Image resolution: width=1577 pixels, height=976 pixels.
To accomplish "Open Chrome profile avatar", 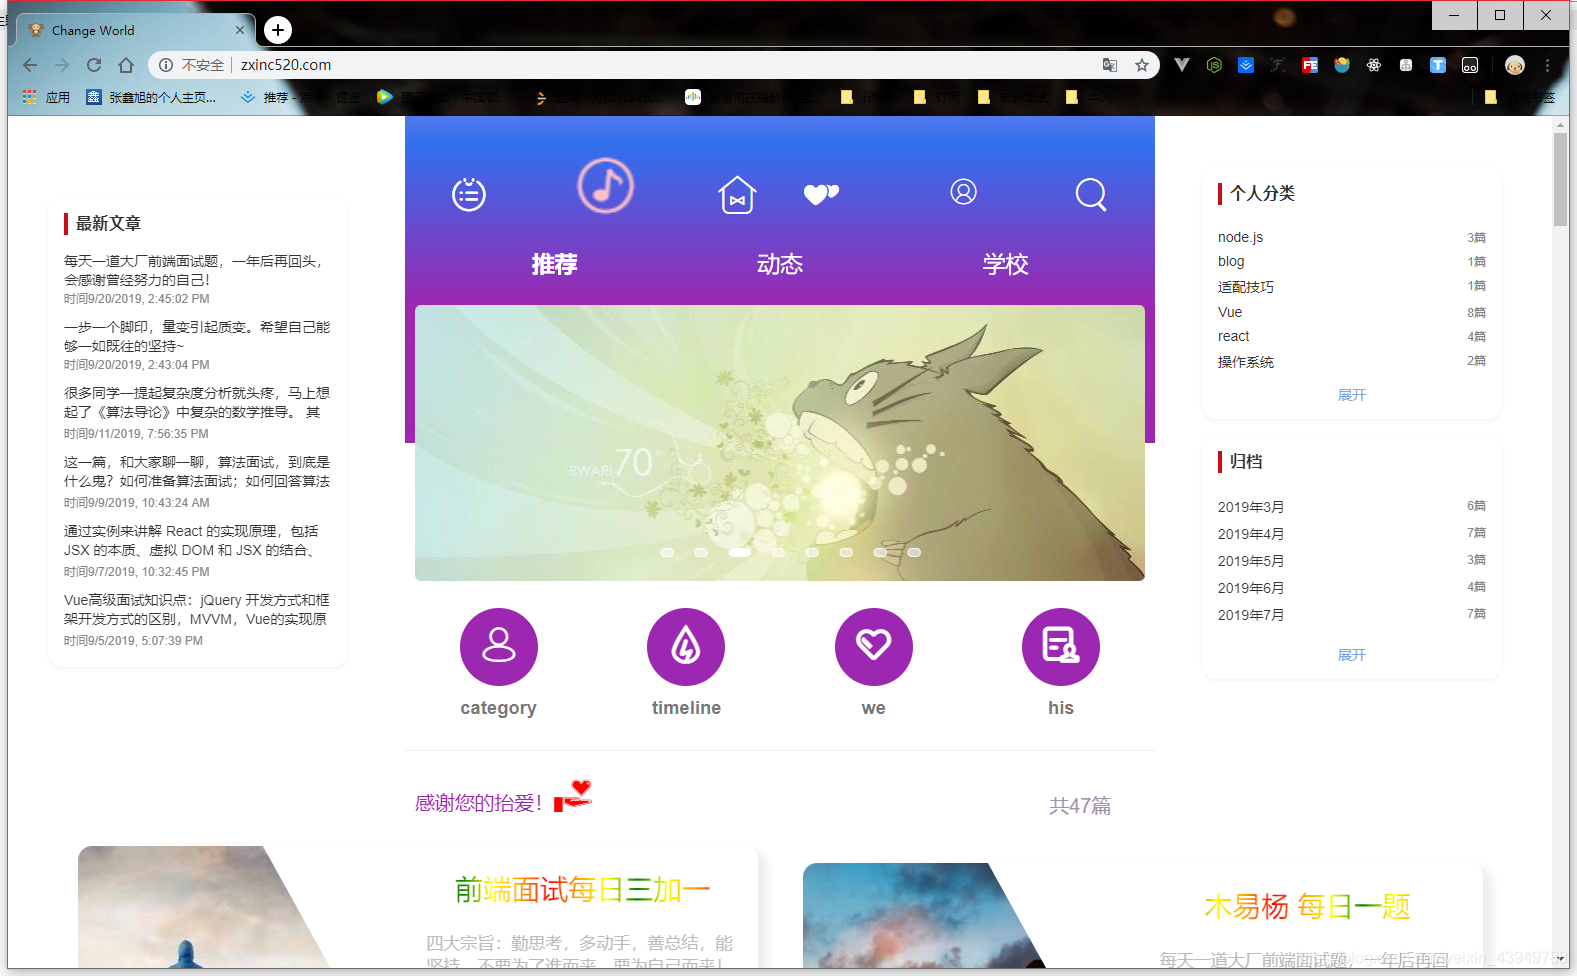I will (1515, 65).
